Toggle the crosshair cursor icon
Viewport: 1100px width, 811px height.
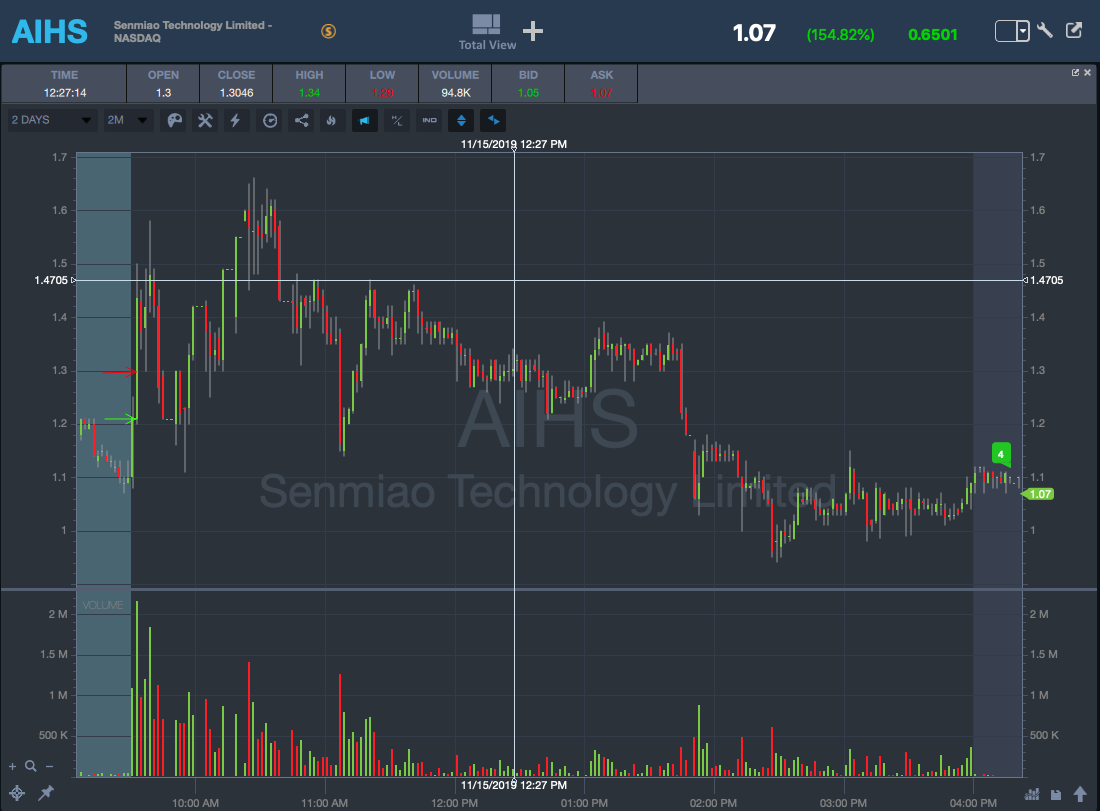pos(17,793)
